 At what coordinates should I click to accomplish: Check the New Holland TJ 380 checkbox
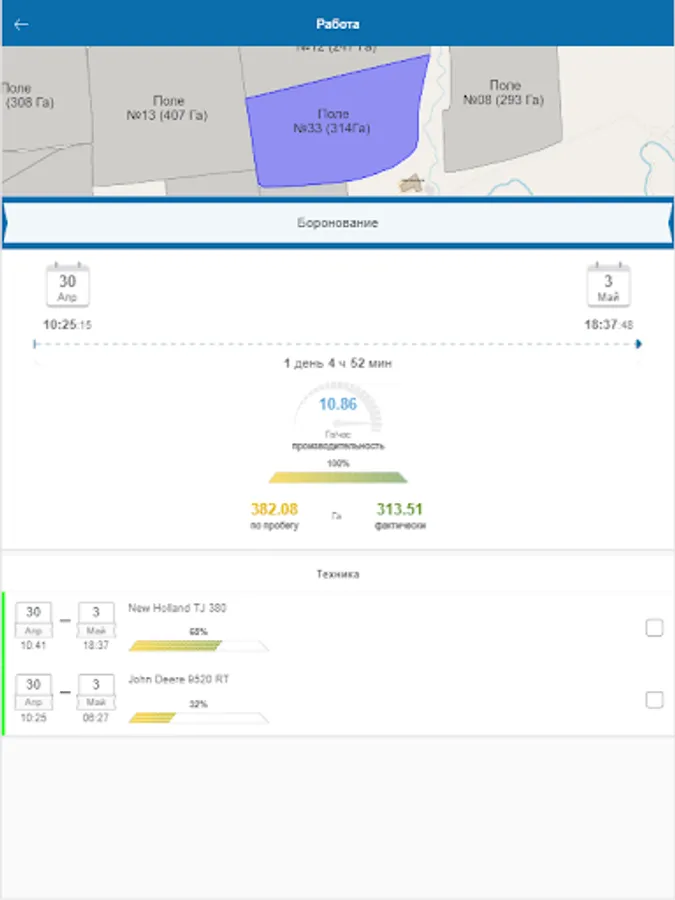[x=654, y=628]
